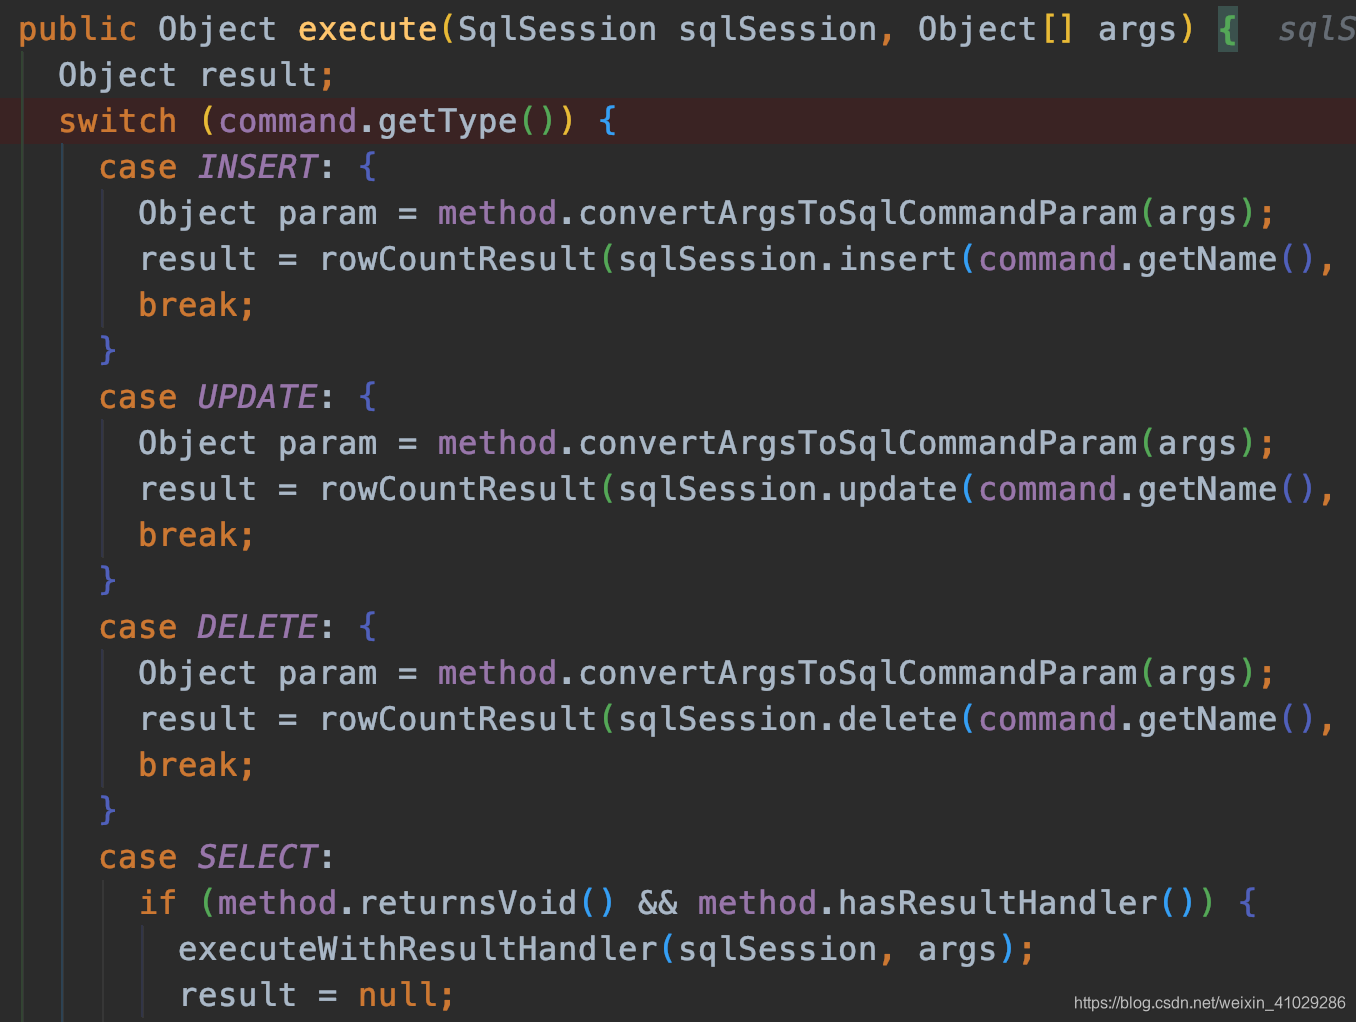The image size is (1356, 1022).
Task: Click the "switch" keyword
Action: click(118, 122)
